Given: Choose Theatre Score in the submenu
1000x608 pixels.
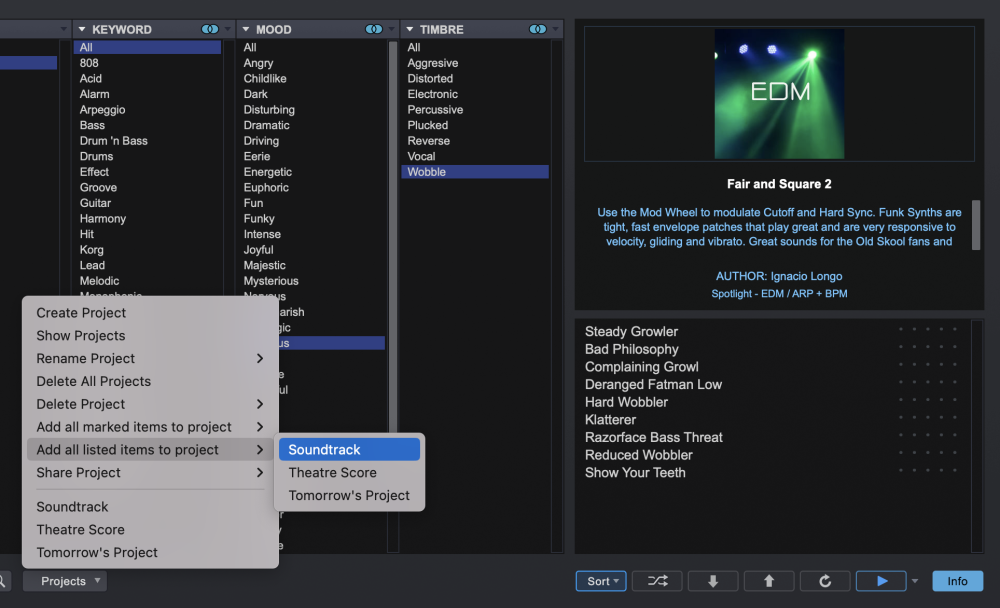Looking at the screenshot, I should click(349, 473).
